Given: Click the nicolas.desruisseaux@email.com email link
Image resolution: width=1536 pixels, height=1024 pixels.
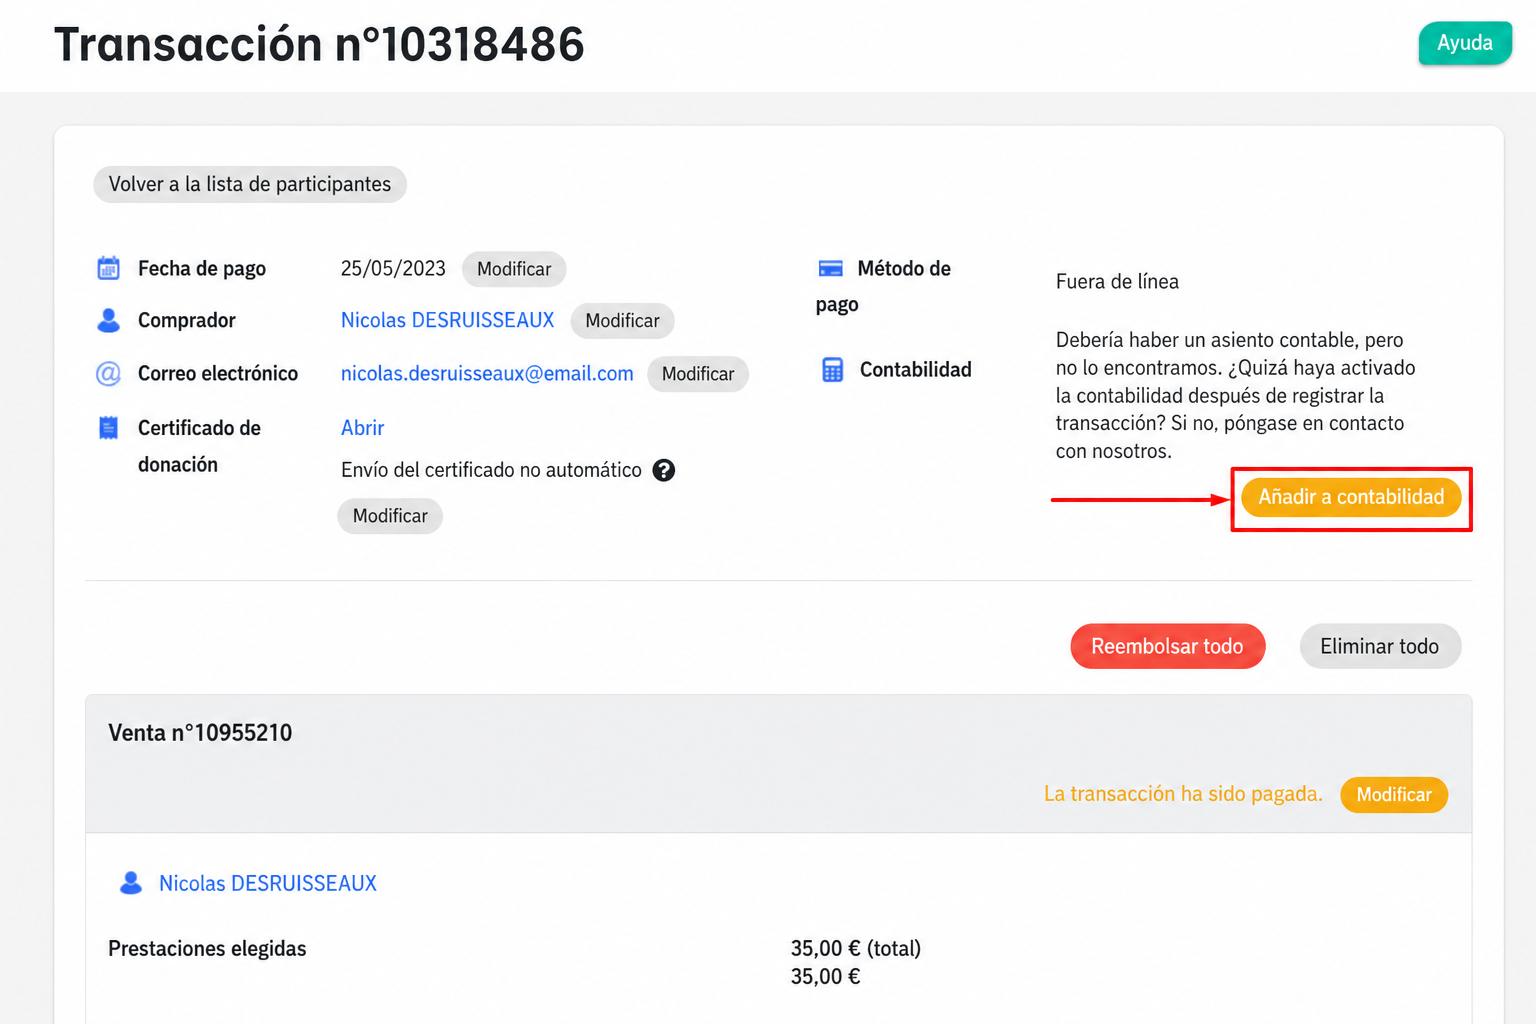Looking at the screenshot, I should pyautogui.click(x=487, y=373).
